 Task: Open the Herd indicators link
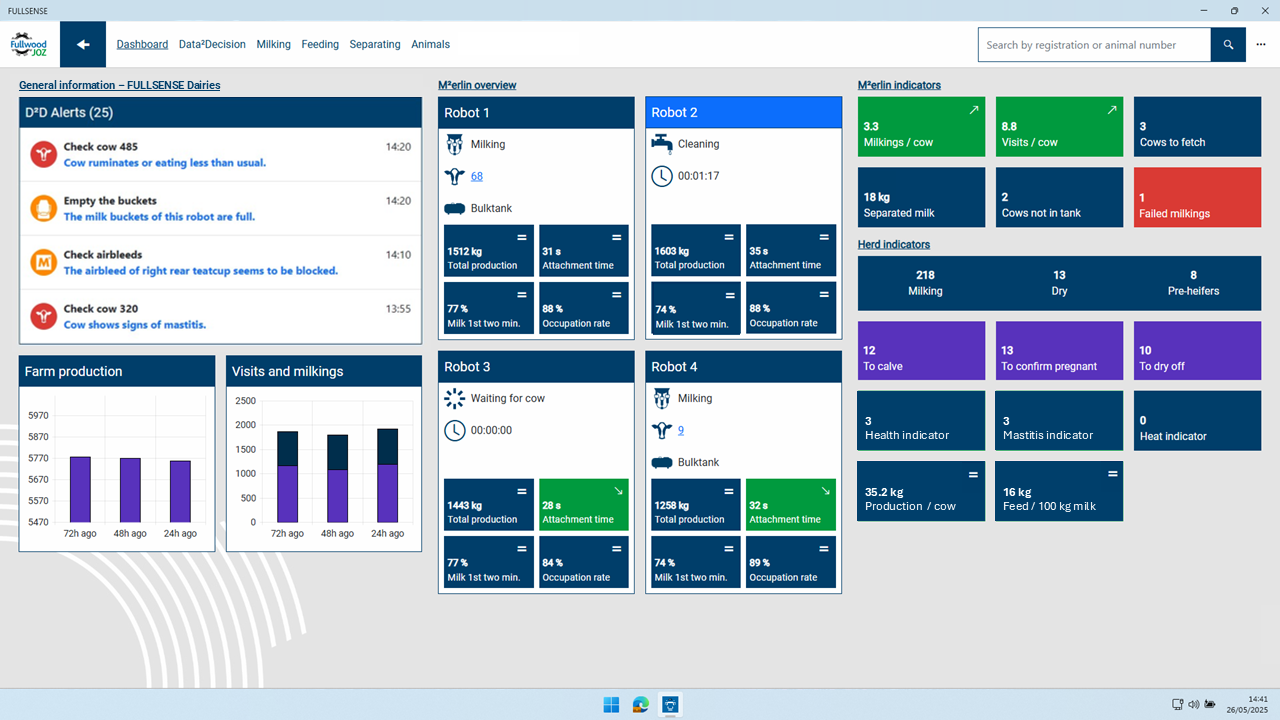894,244
